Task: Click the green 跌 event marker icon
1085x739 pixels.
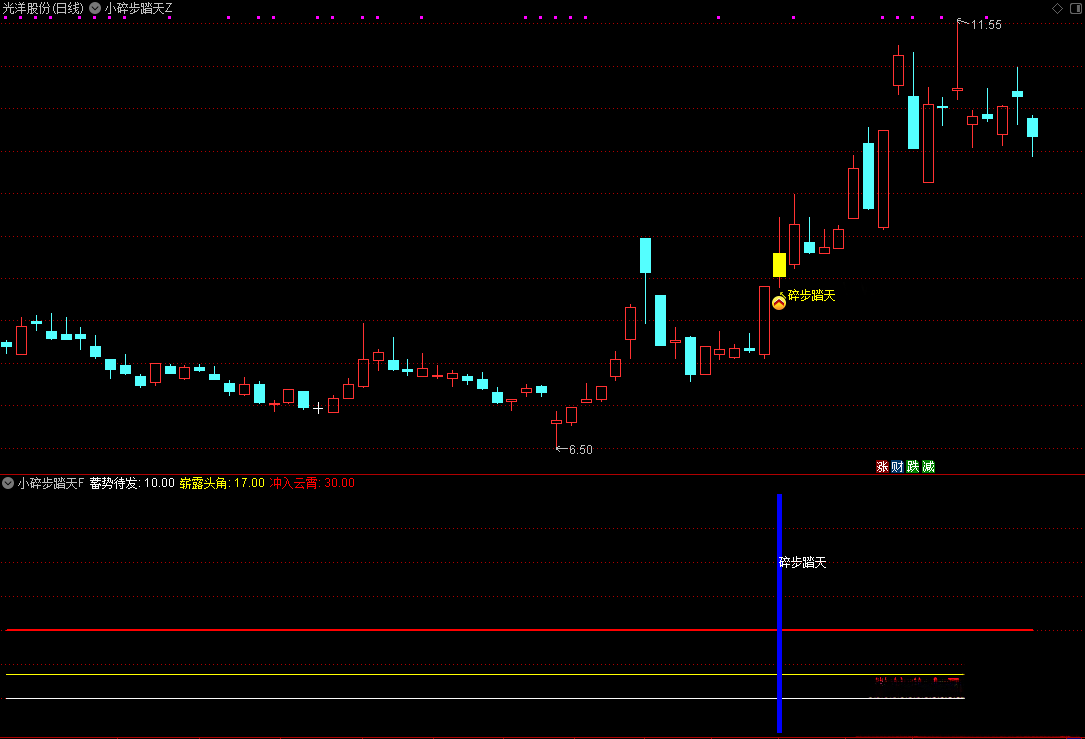Action: point(913,466)
